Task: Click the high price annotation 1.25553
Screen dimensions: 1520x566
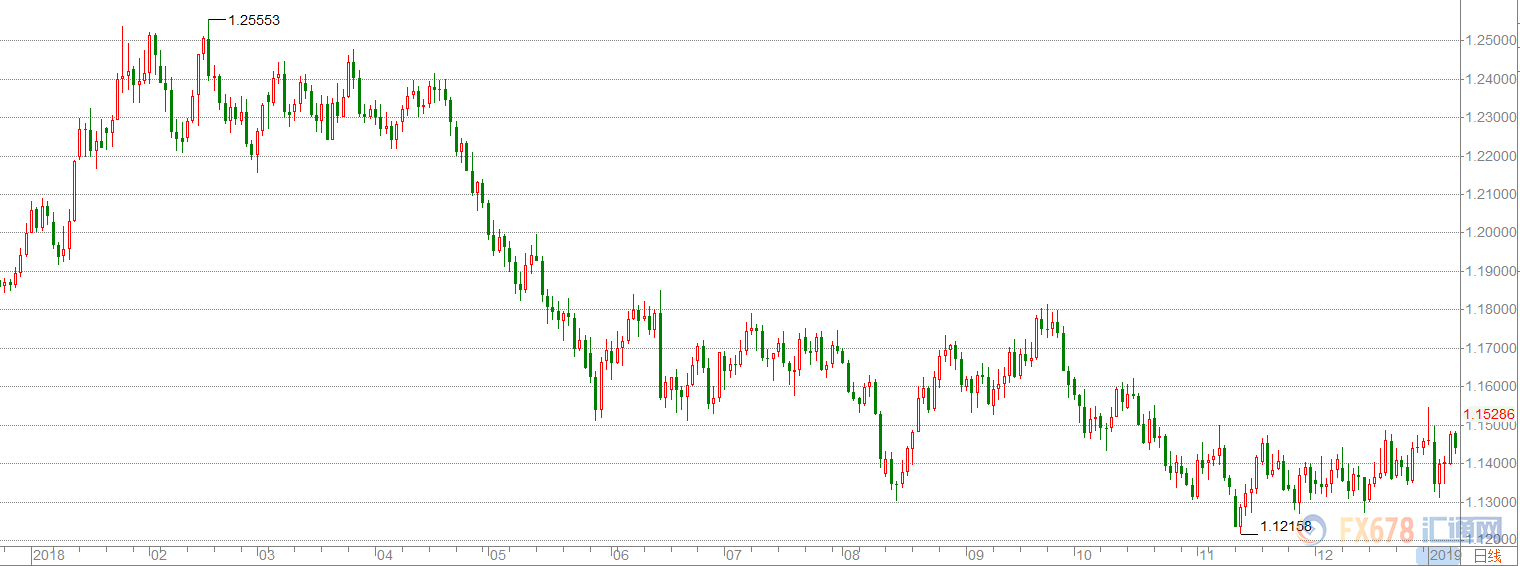Action: click(x=254, y=20)
